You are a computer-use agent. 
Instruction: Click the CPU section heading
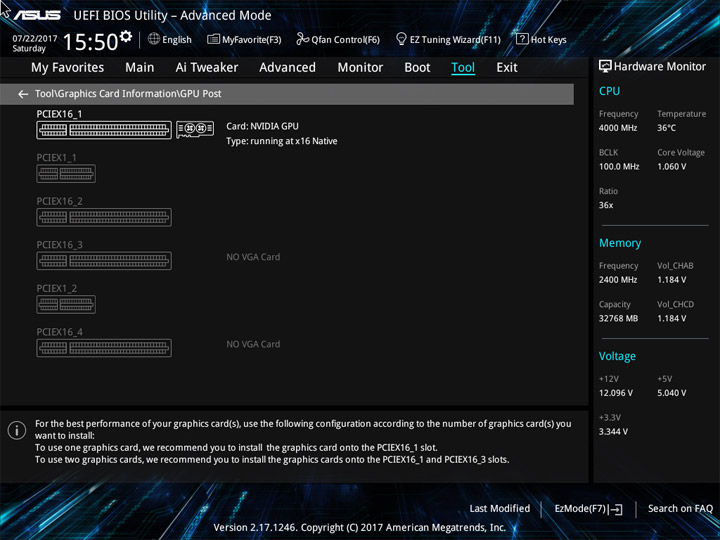coord(609,91)
